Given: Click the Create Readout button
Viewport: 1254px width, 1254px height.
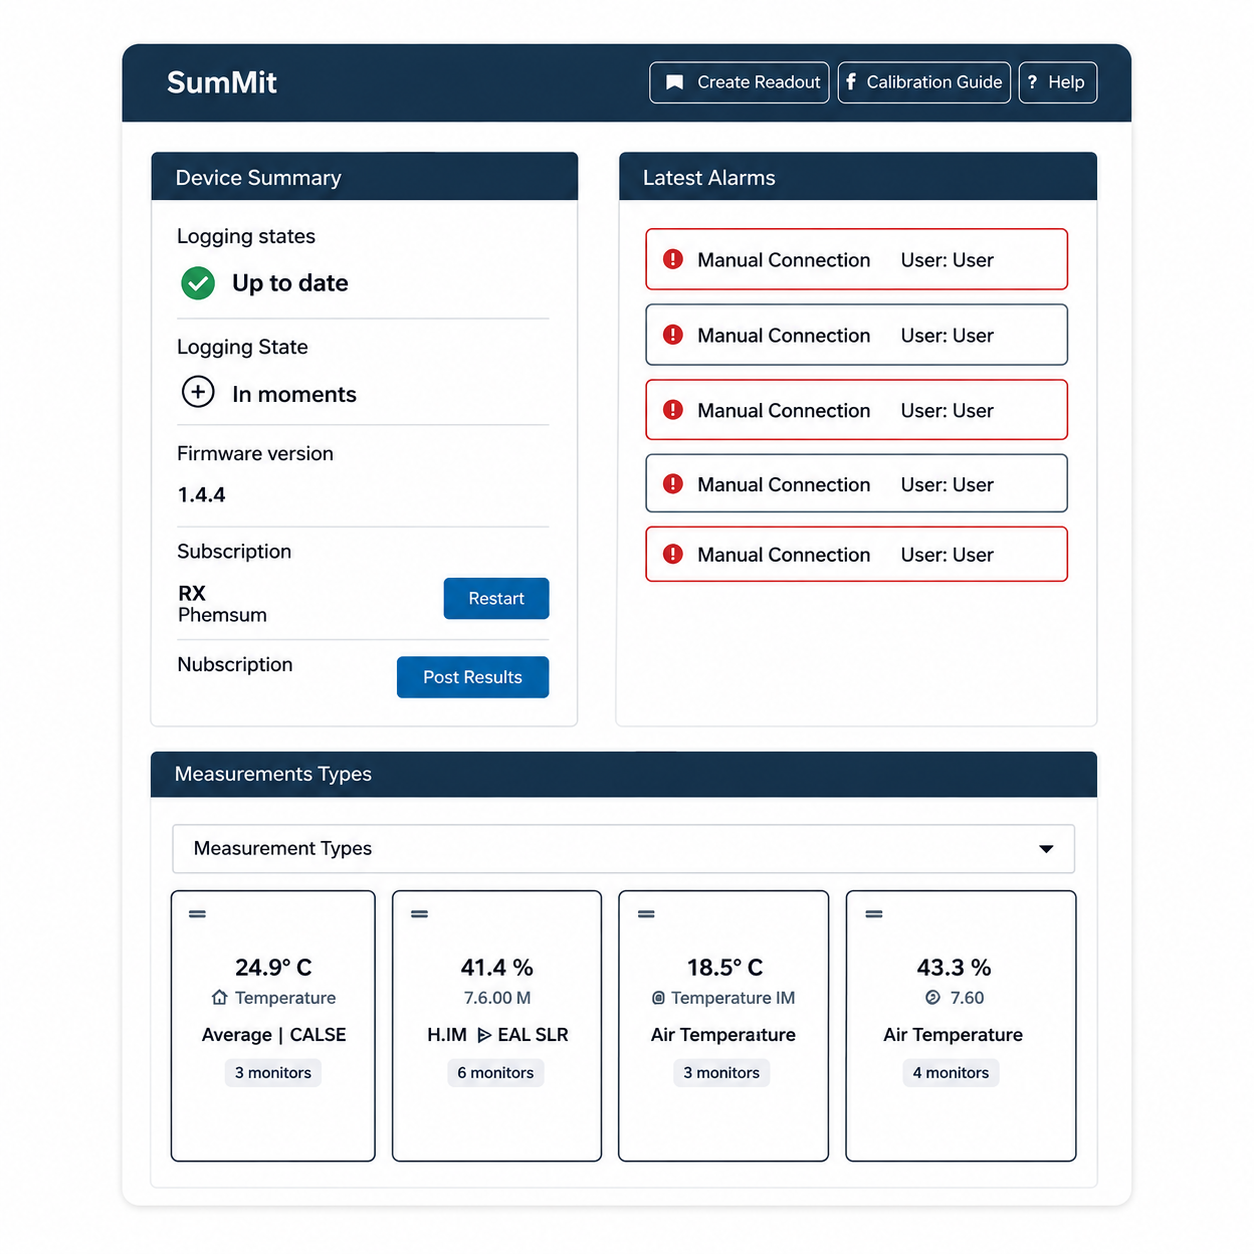Looking at the screenshot, I should tap(739, 82).
